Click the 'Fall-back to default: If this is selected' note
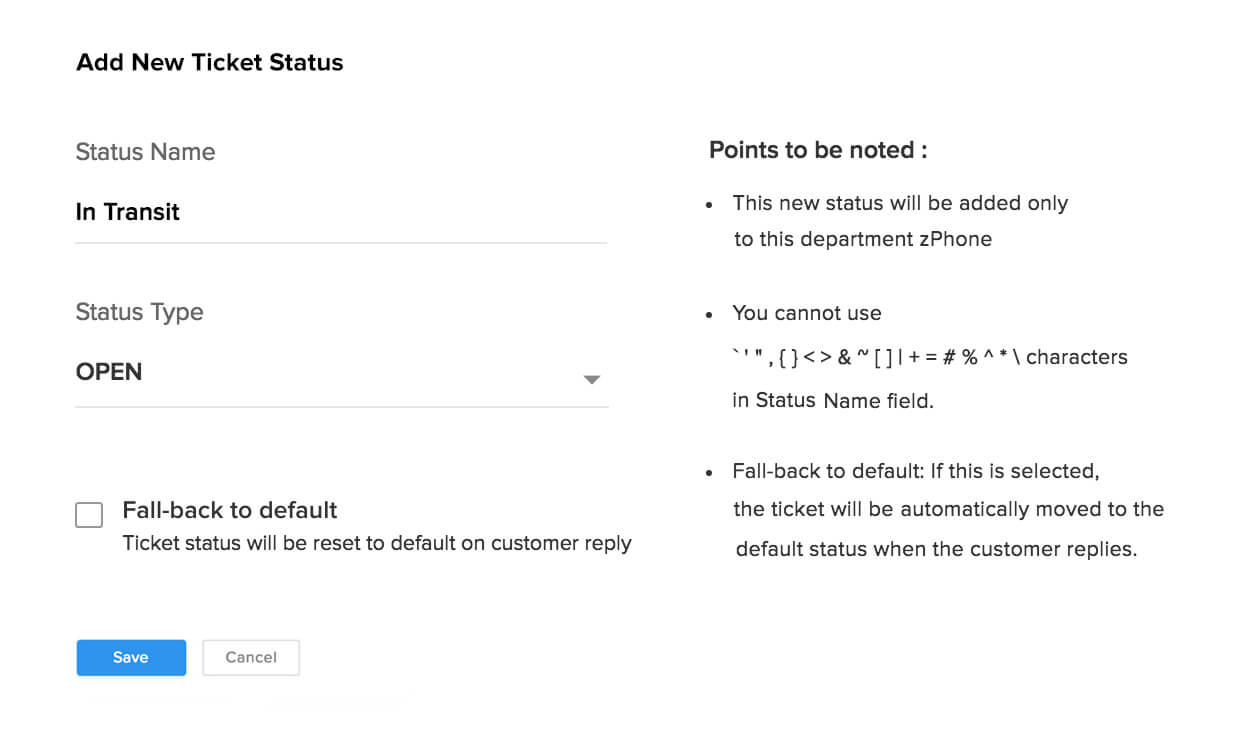Screen dimensions: 1235x741 point(915,471)
